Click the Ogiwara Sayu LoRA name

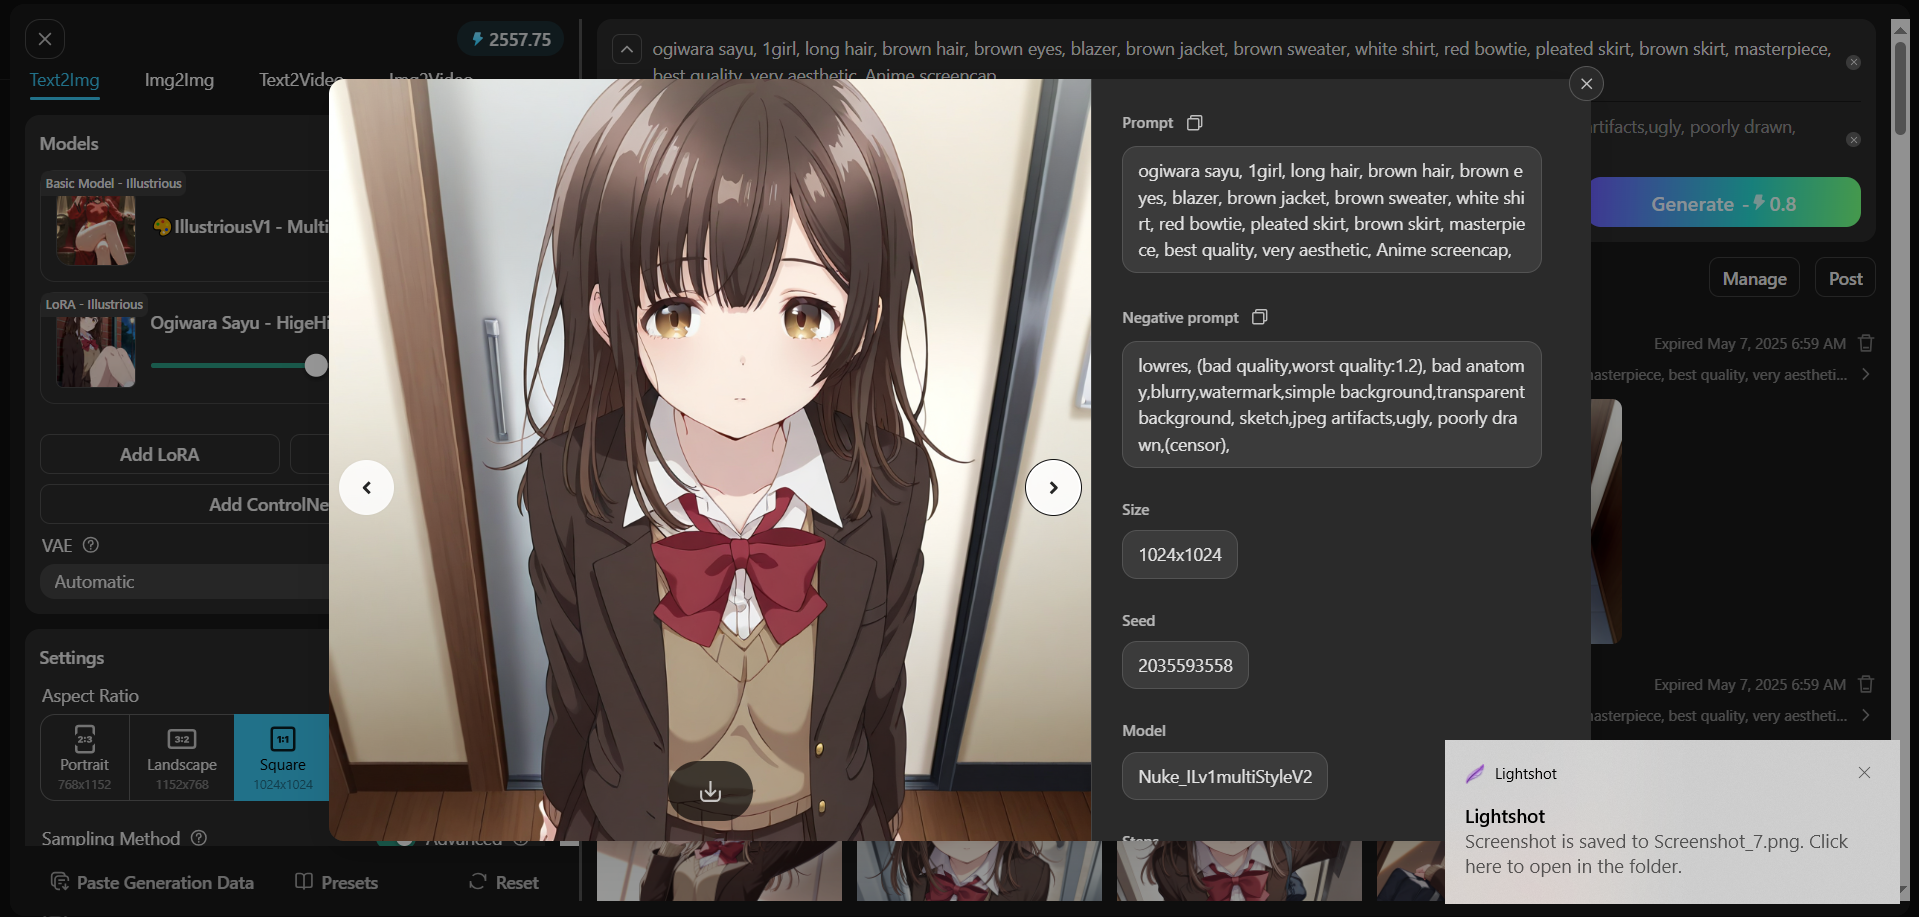point(239,323)
